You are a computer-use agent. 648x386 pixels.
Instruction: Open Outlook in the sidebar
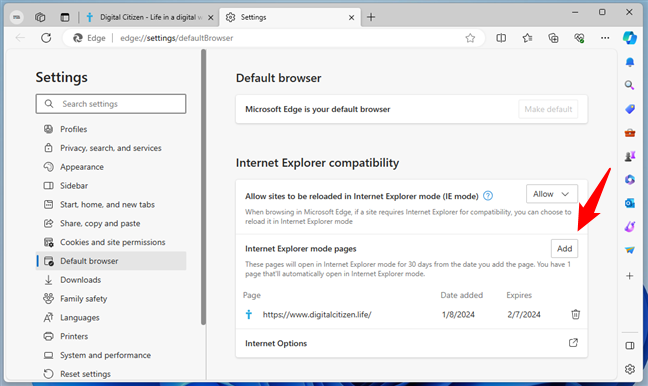(630, 203)
